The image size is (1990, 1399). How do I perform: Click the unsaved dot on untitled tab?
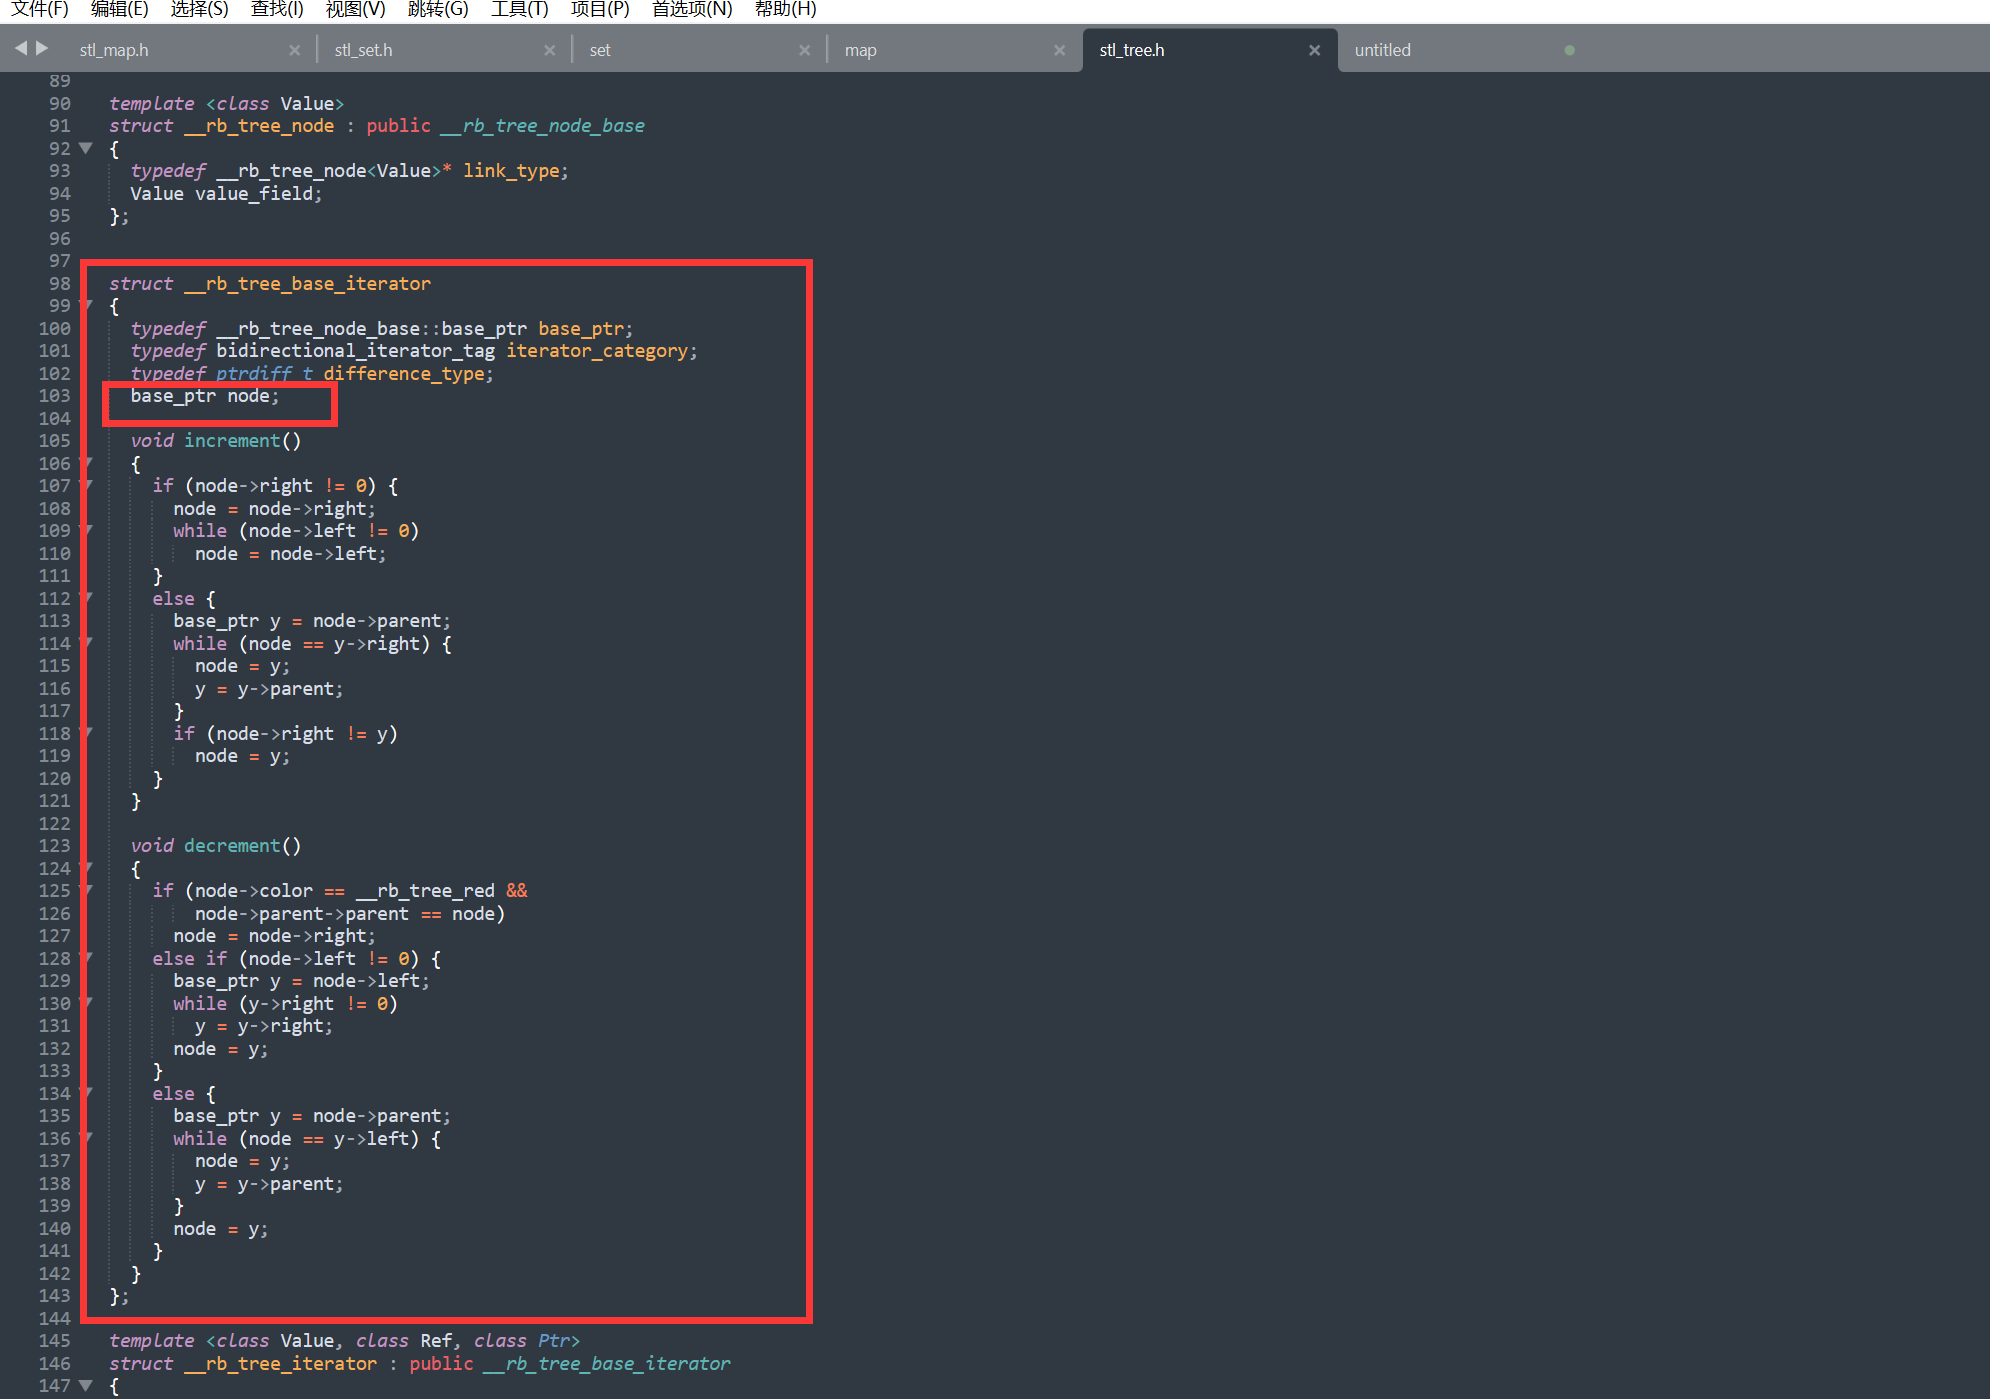coord(1569,50)
